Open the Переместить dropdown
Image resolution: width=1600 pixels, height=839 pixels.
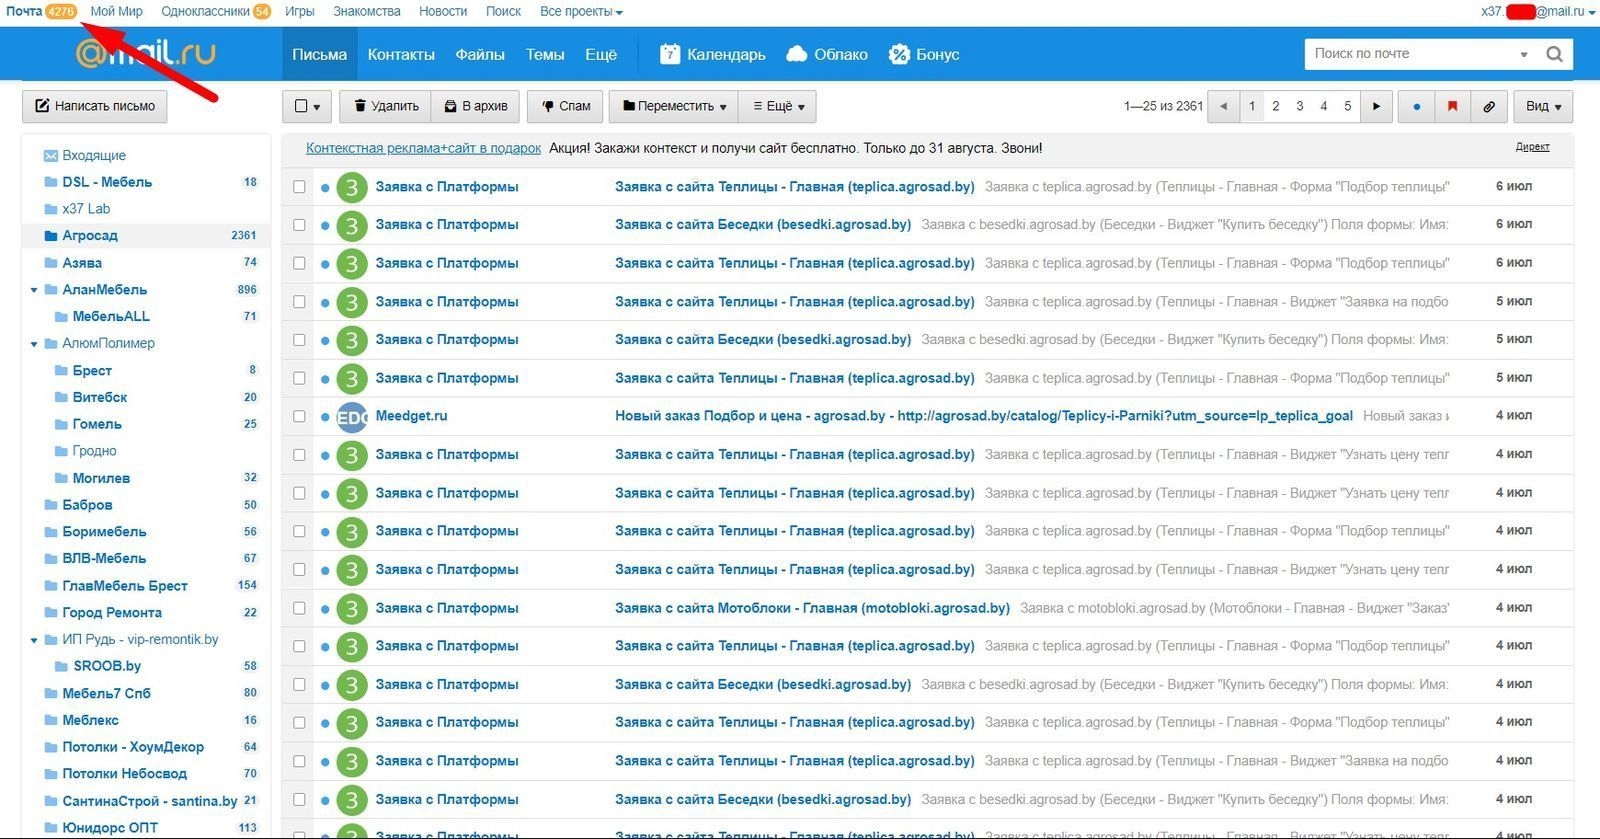click(674, 106)
